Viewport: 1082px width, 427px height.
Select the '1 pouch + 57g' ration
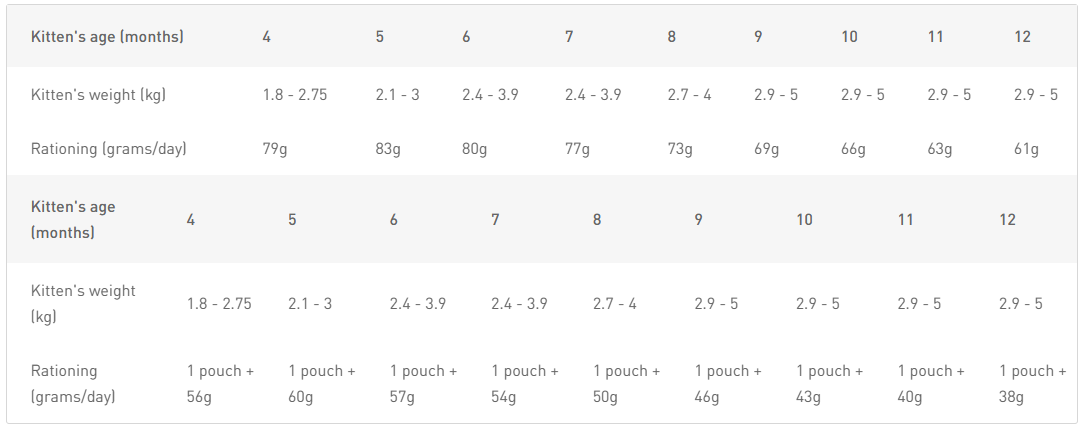tap(424, 384)
